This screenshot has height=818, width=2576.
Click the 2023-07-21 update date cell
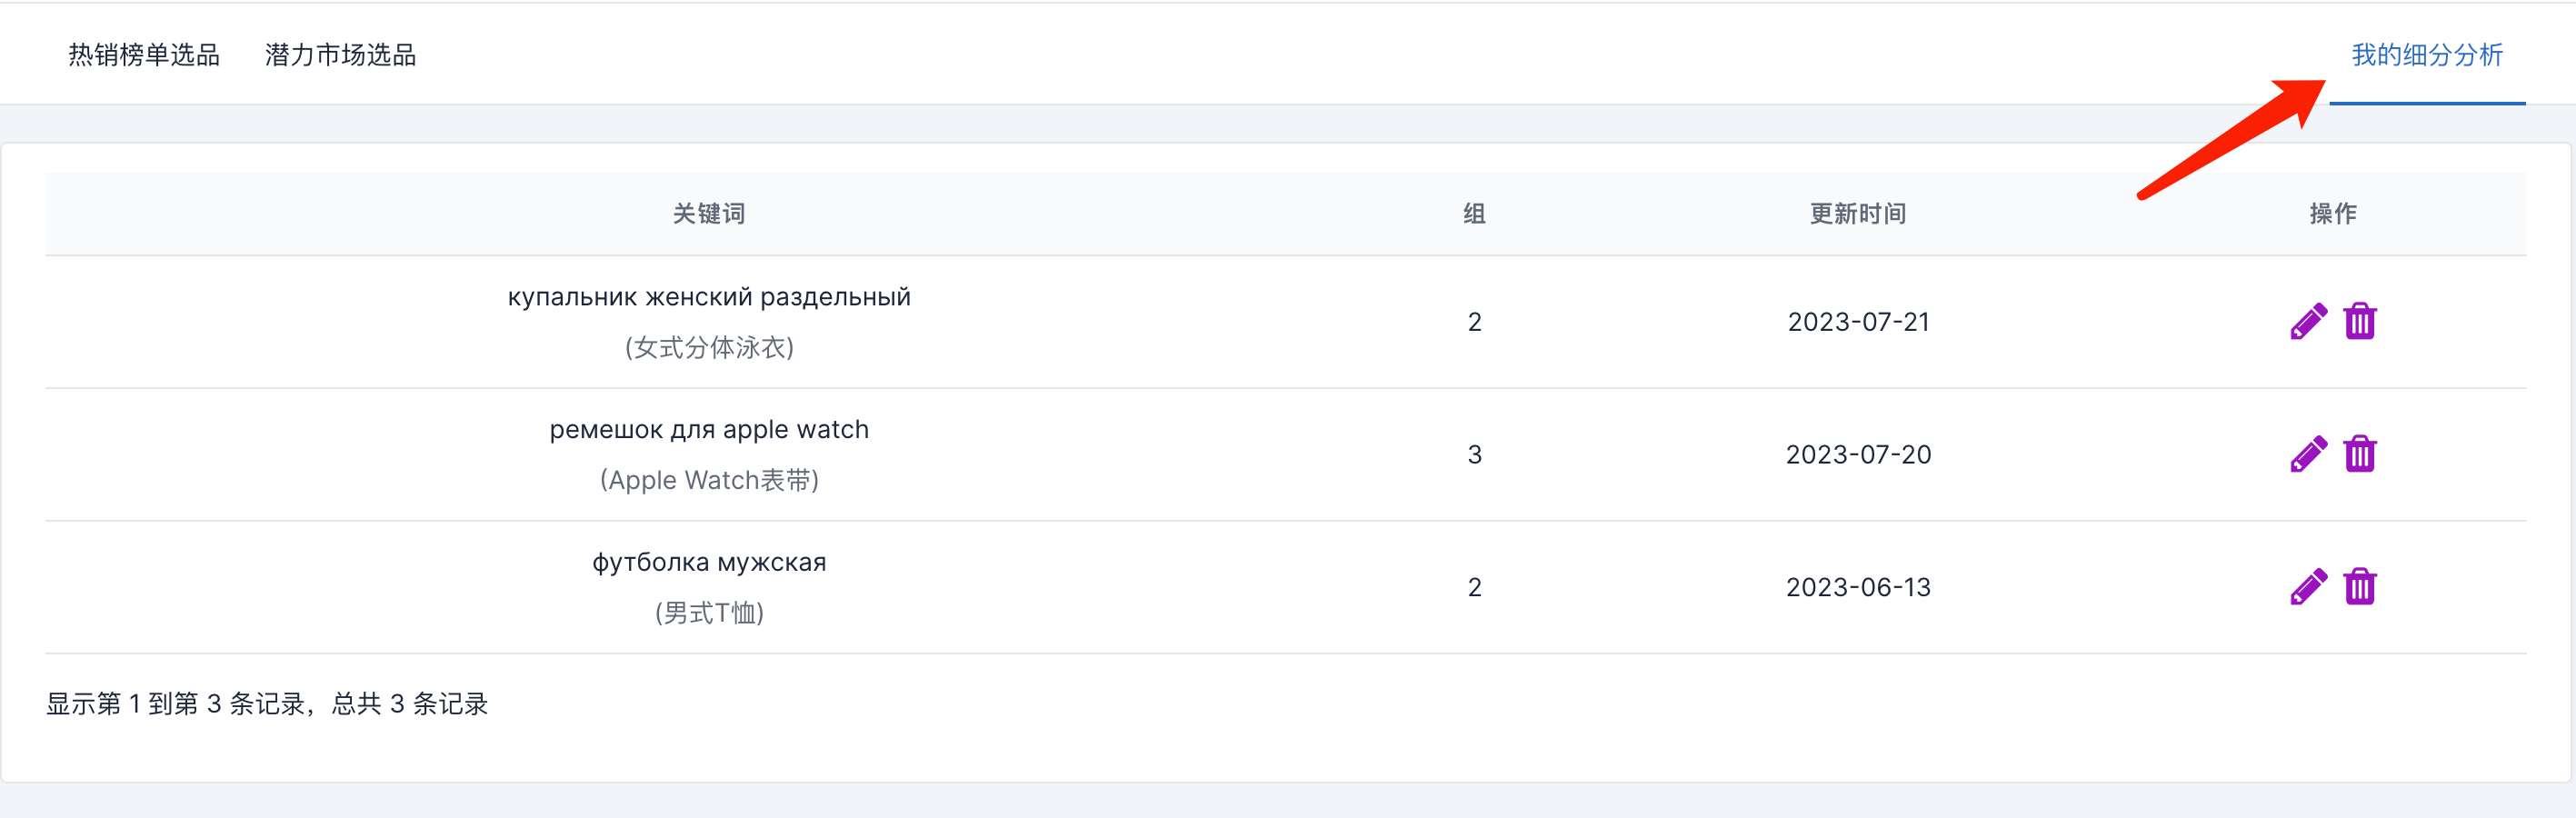(x=1858, y=322)
